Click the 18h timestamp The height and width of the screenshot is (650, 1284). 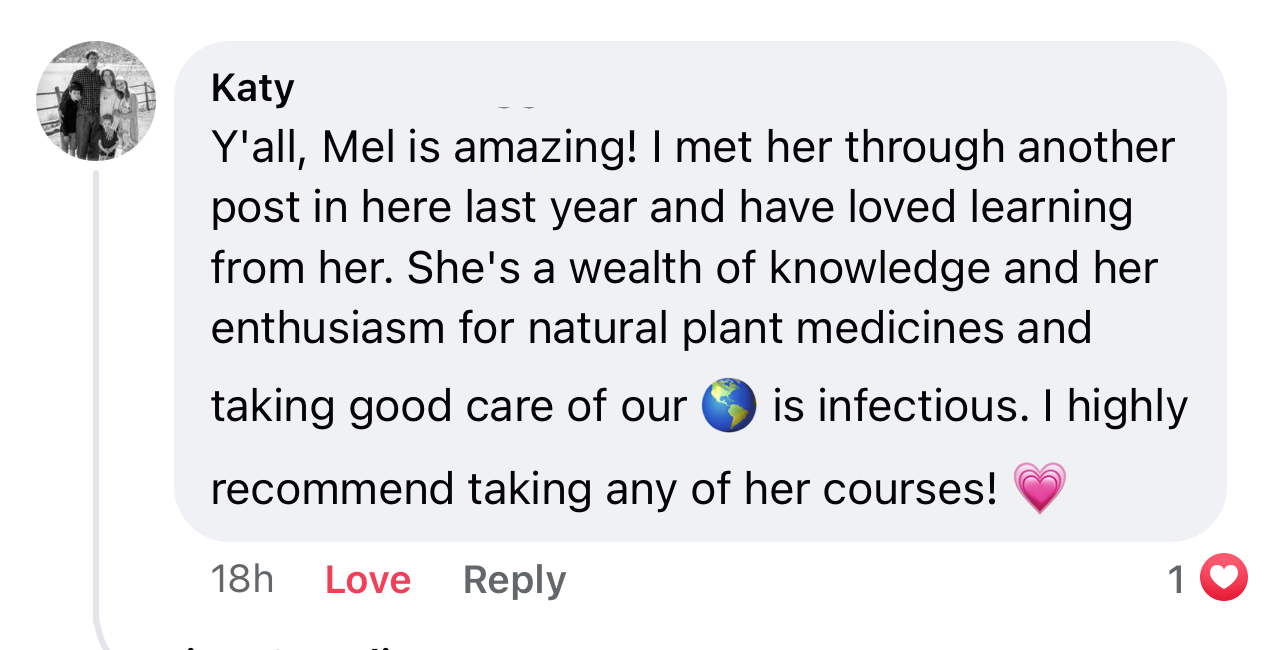(x=242, y=579)
